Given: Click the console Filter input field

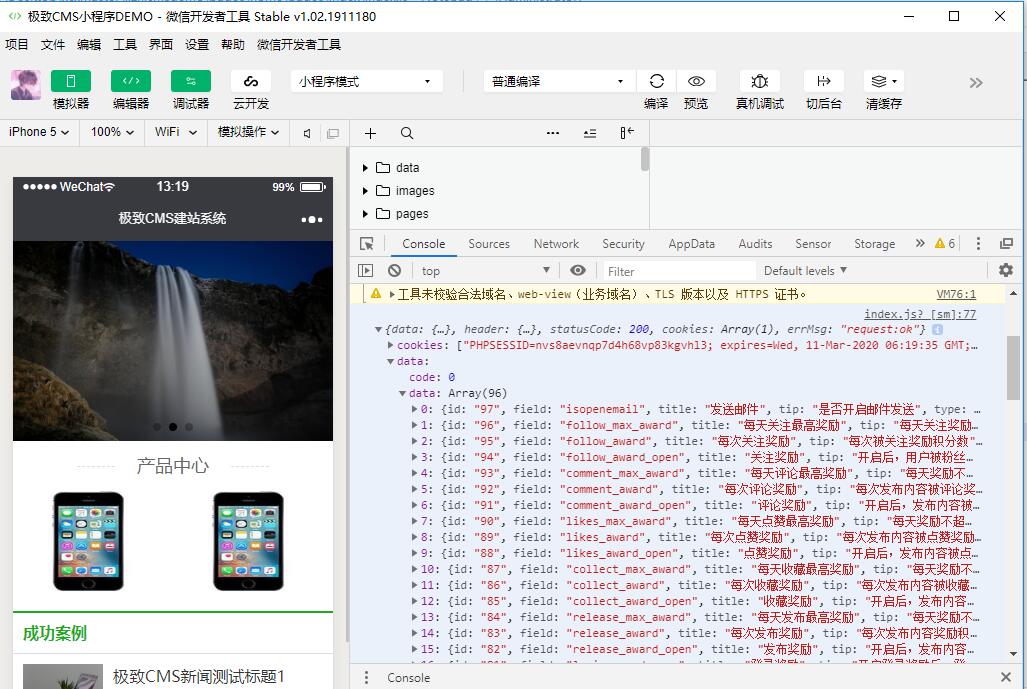Looking at the screenshot, I should pos(678,271).
